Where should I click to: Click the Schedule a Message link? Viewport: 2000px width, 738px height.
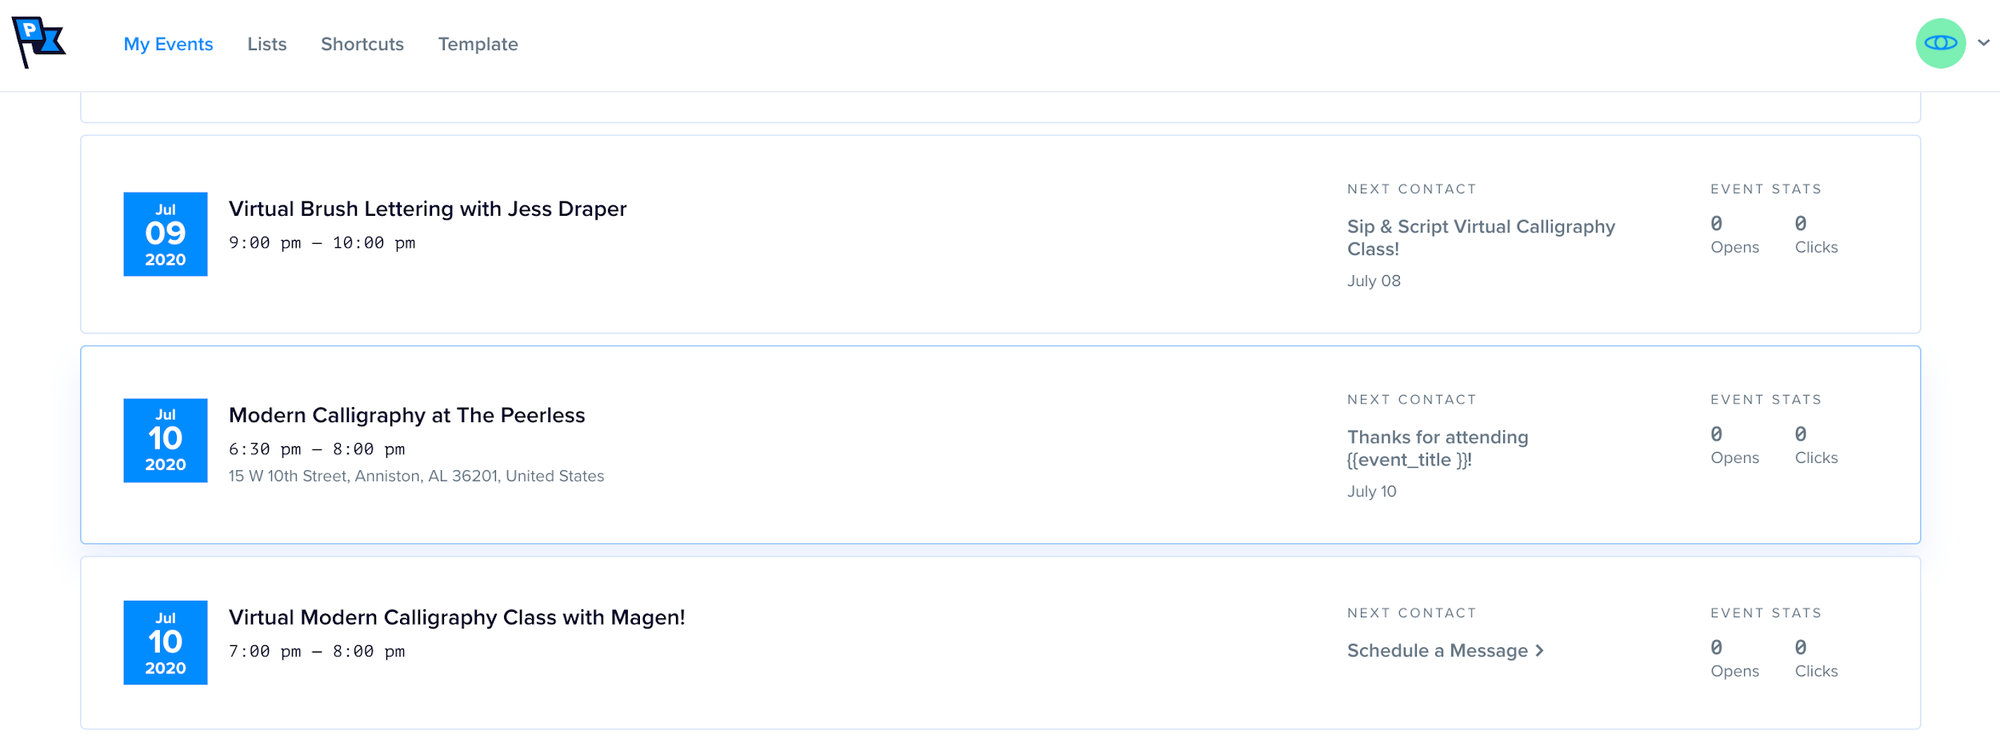[1437, 651]
